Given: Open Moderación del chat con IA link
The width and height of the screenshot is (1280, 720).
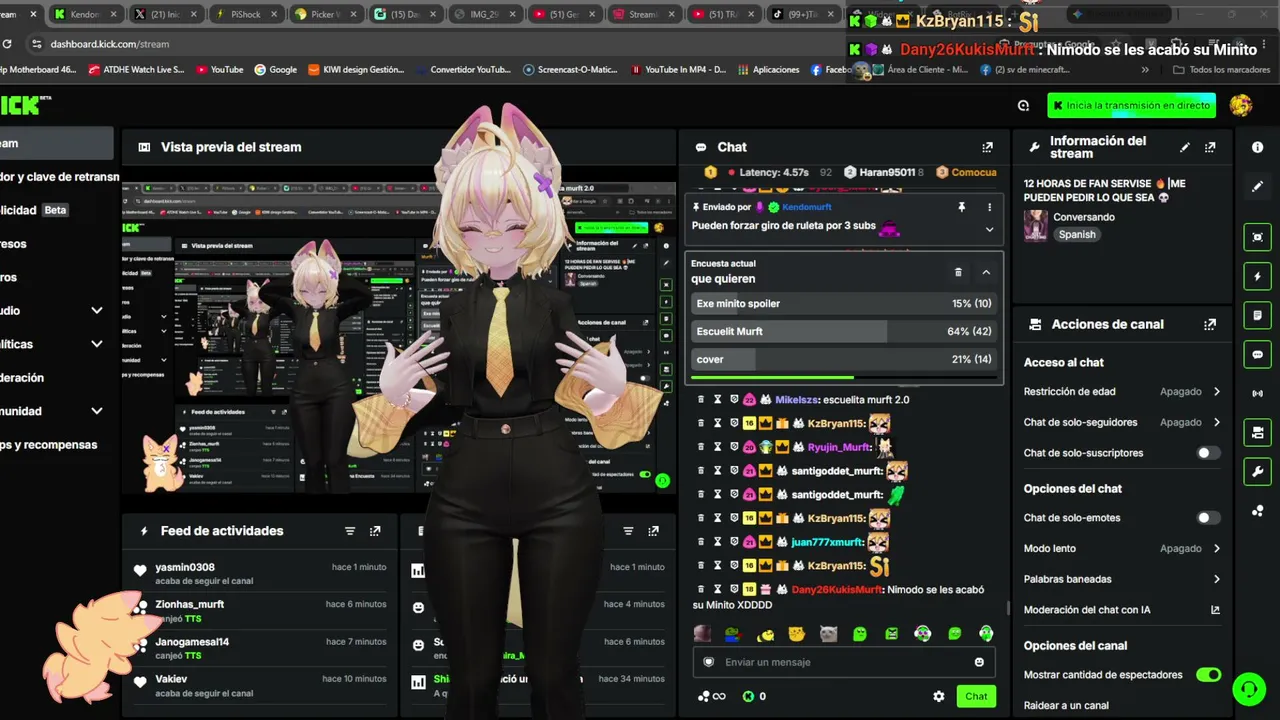Looking at the screenshot, I should point(1121,610).
